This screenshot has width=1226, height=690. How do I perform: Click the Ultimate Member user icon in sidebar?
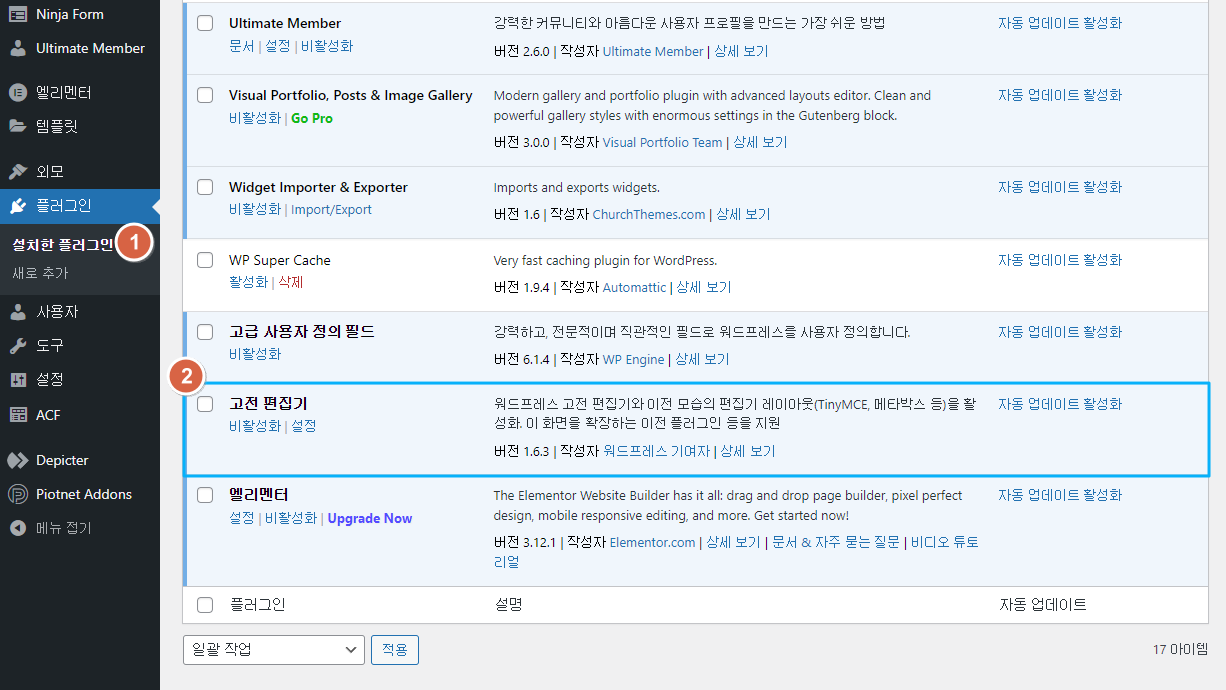[18, 48]
